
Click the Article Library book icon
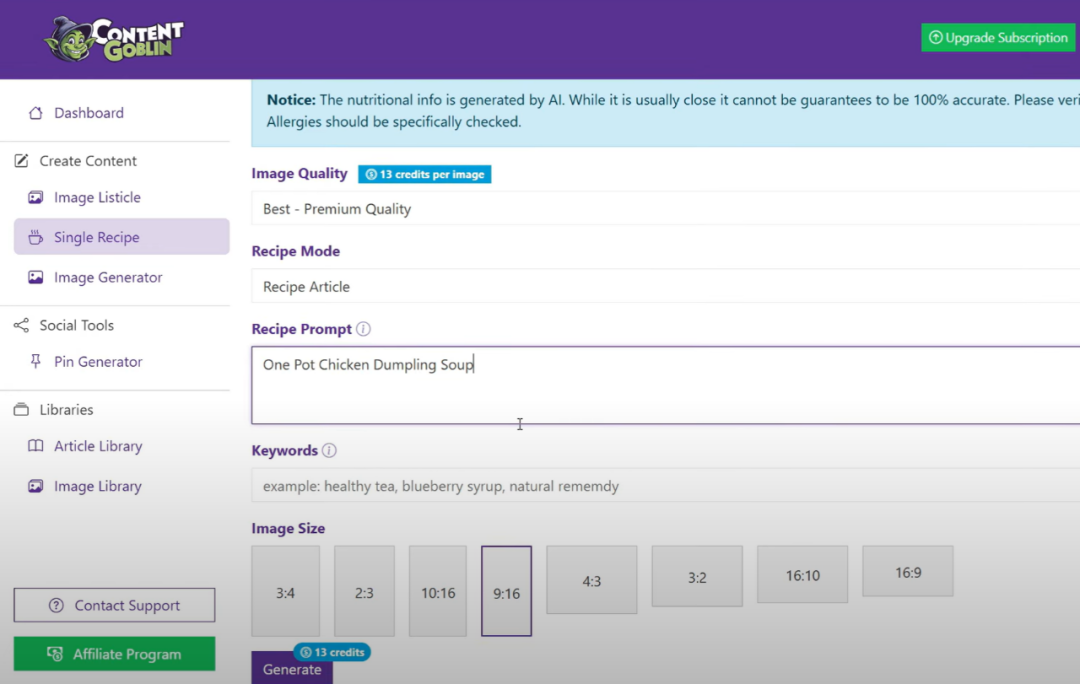click(36, 446)
